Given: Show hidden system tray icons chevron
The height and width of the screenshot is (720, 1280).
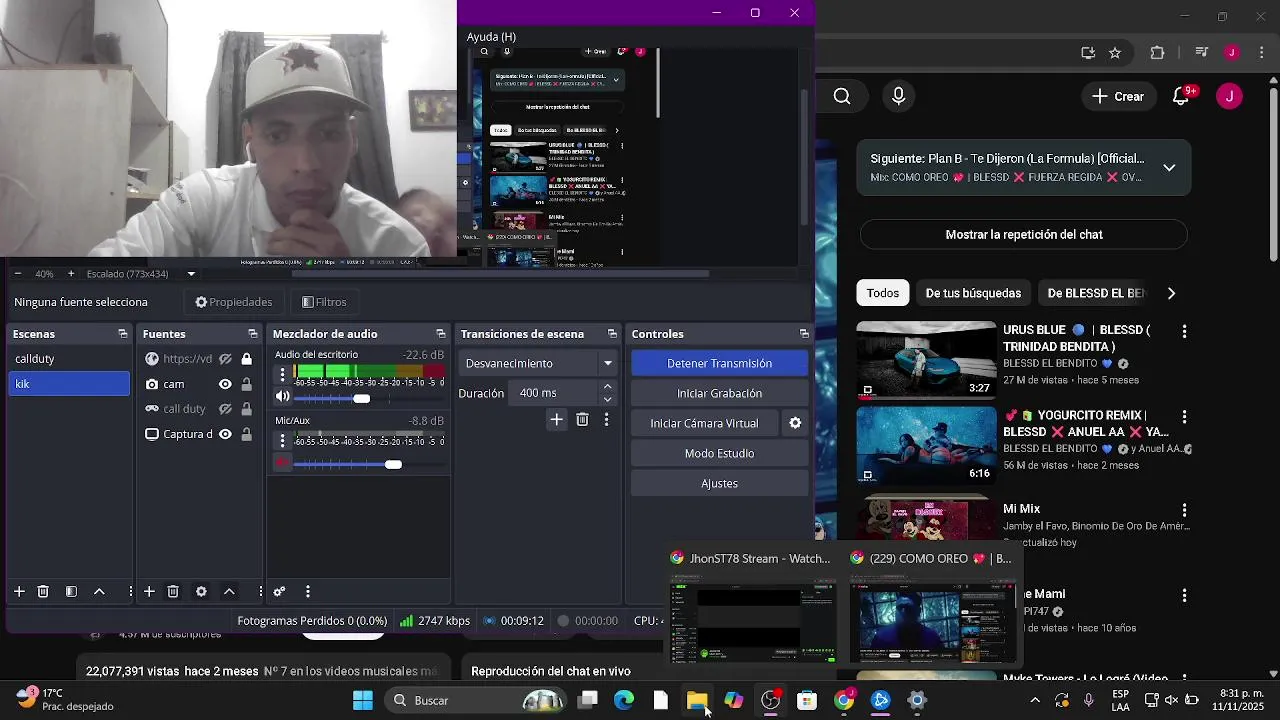Looking at the screenshot, I should (x=1035, y=700).
